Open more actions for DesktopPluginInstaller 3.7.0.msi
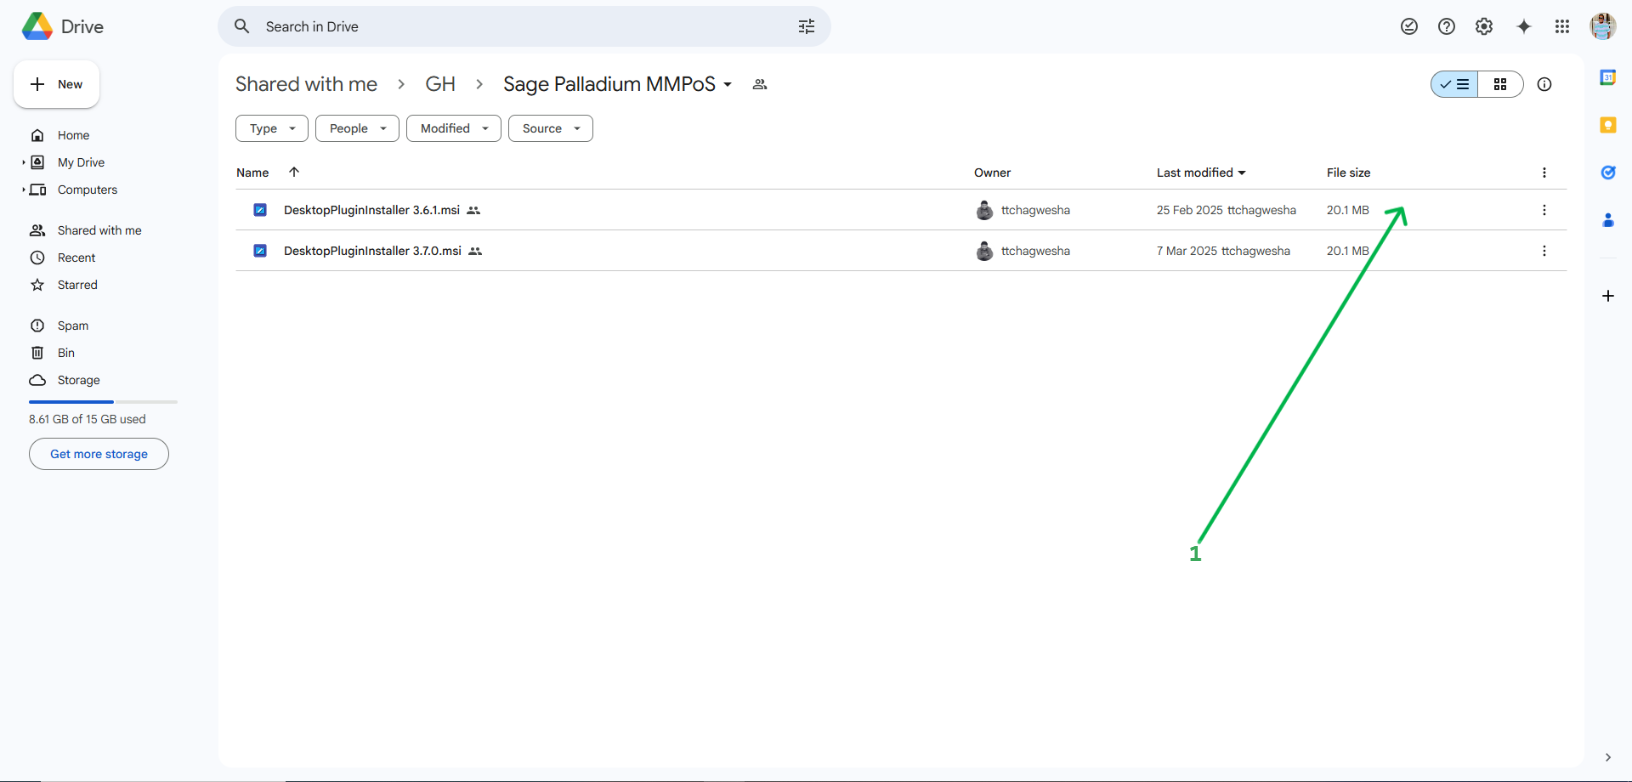 point(1544,251)
